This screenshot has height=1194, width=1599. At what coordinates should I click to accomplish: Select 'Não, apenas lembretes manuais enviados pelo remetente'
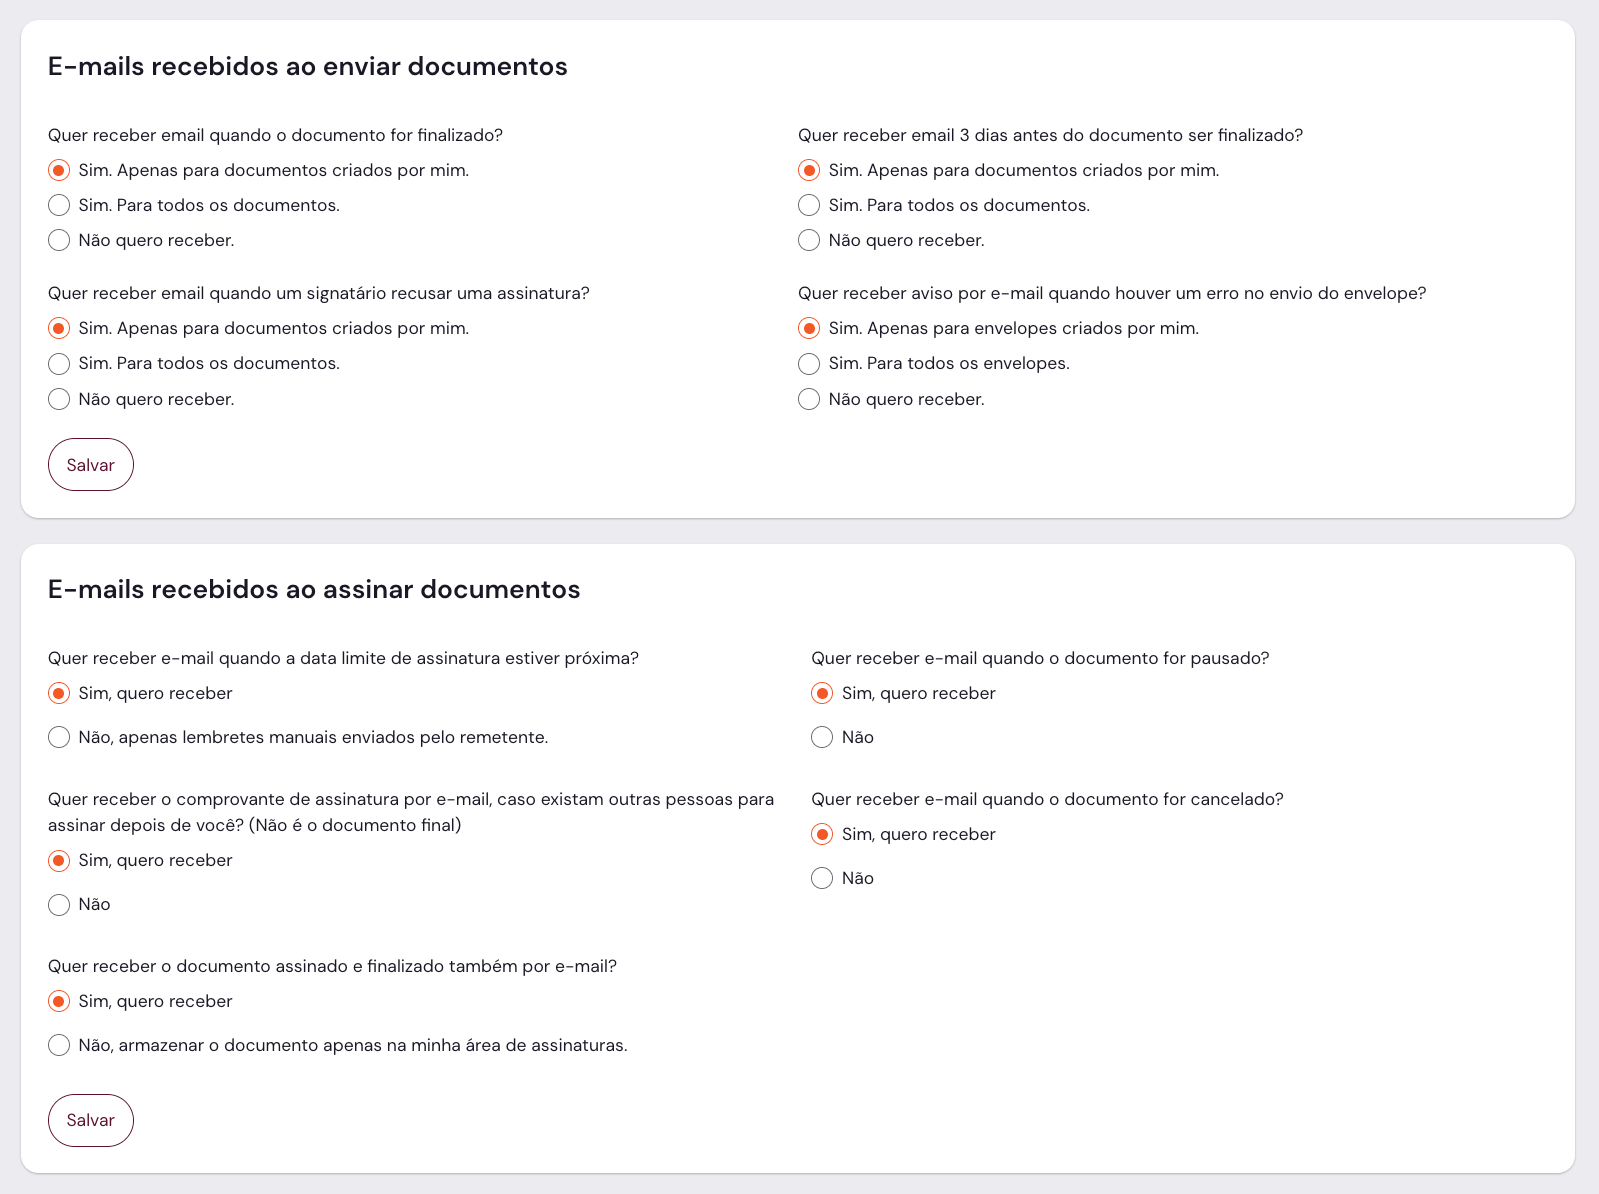[59, 737]
